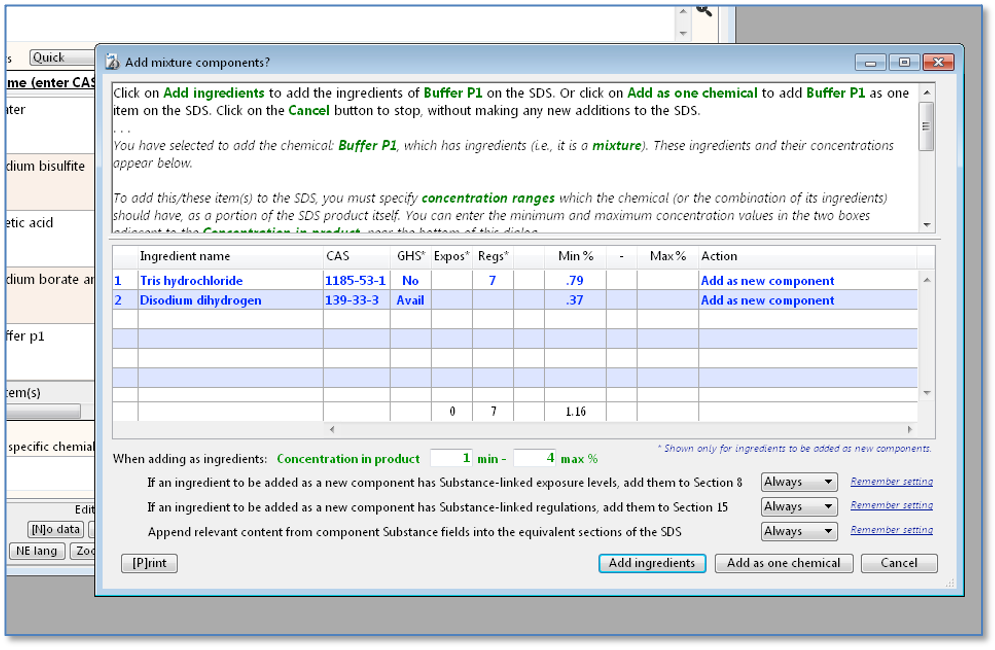Click the GHS* column header
995x650 pixels.
[x=411, y=256]
